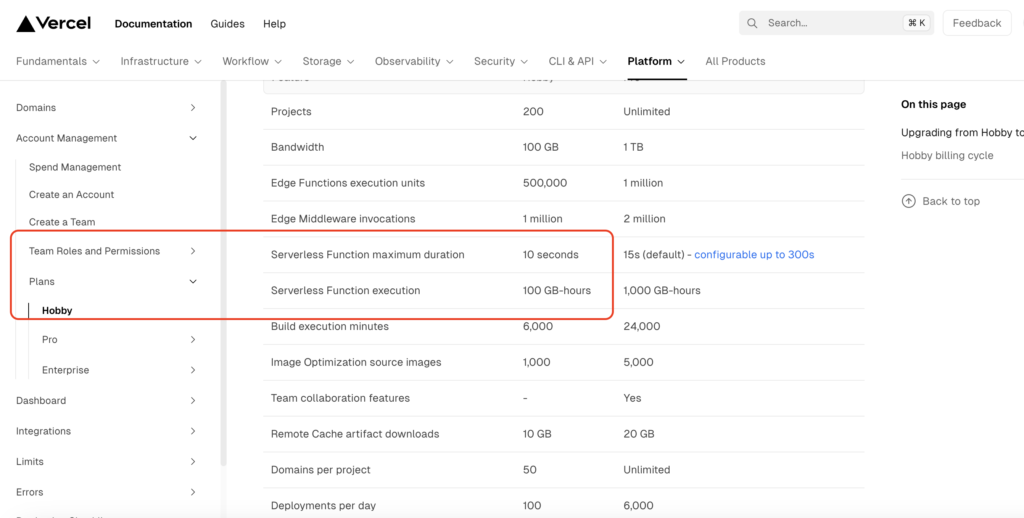Collapse the Account Management section
1024x518 pixels.
[193, 139]
